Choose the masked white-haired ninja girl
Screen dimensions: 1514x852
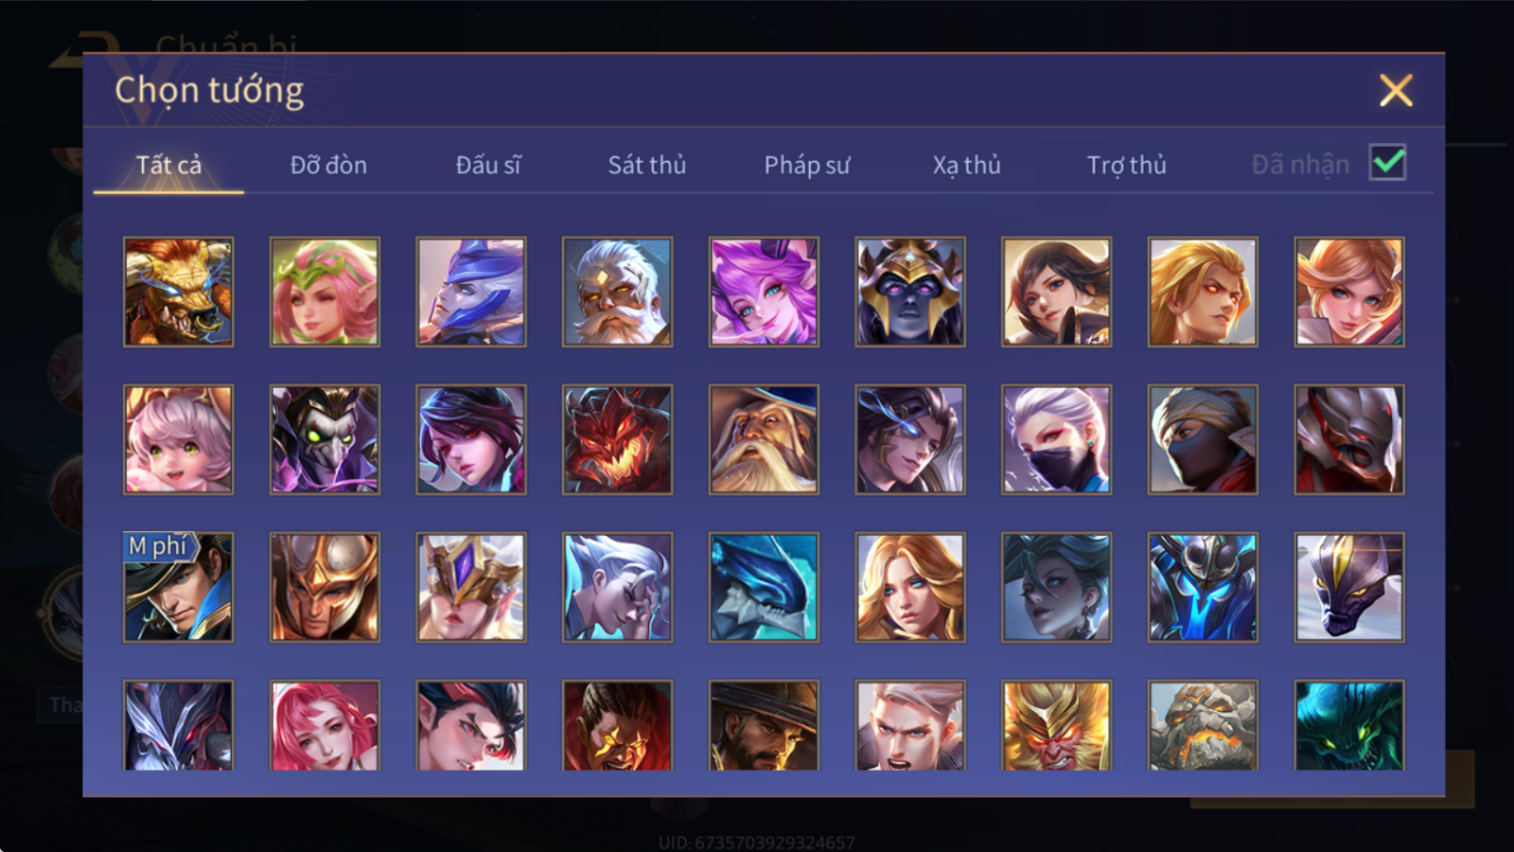(1056, 440)
